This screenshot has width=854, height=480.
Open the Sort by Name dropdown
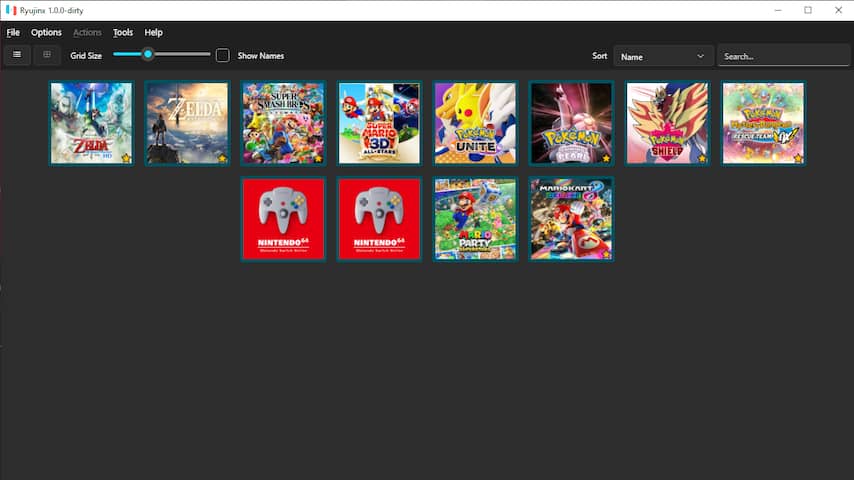click(x=663, y=56)
